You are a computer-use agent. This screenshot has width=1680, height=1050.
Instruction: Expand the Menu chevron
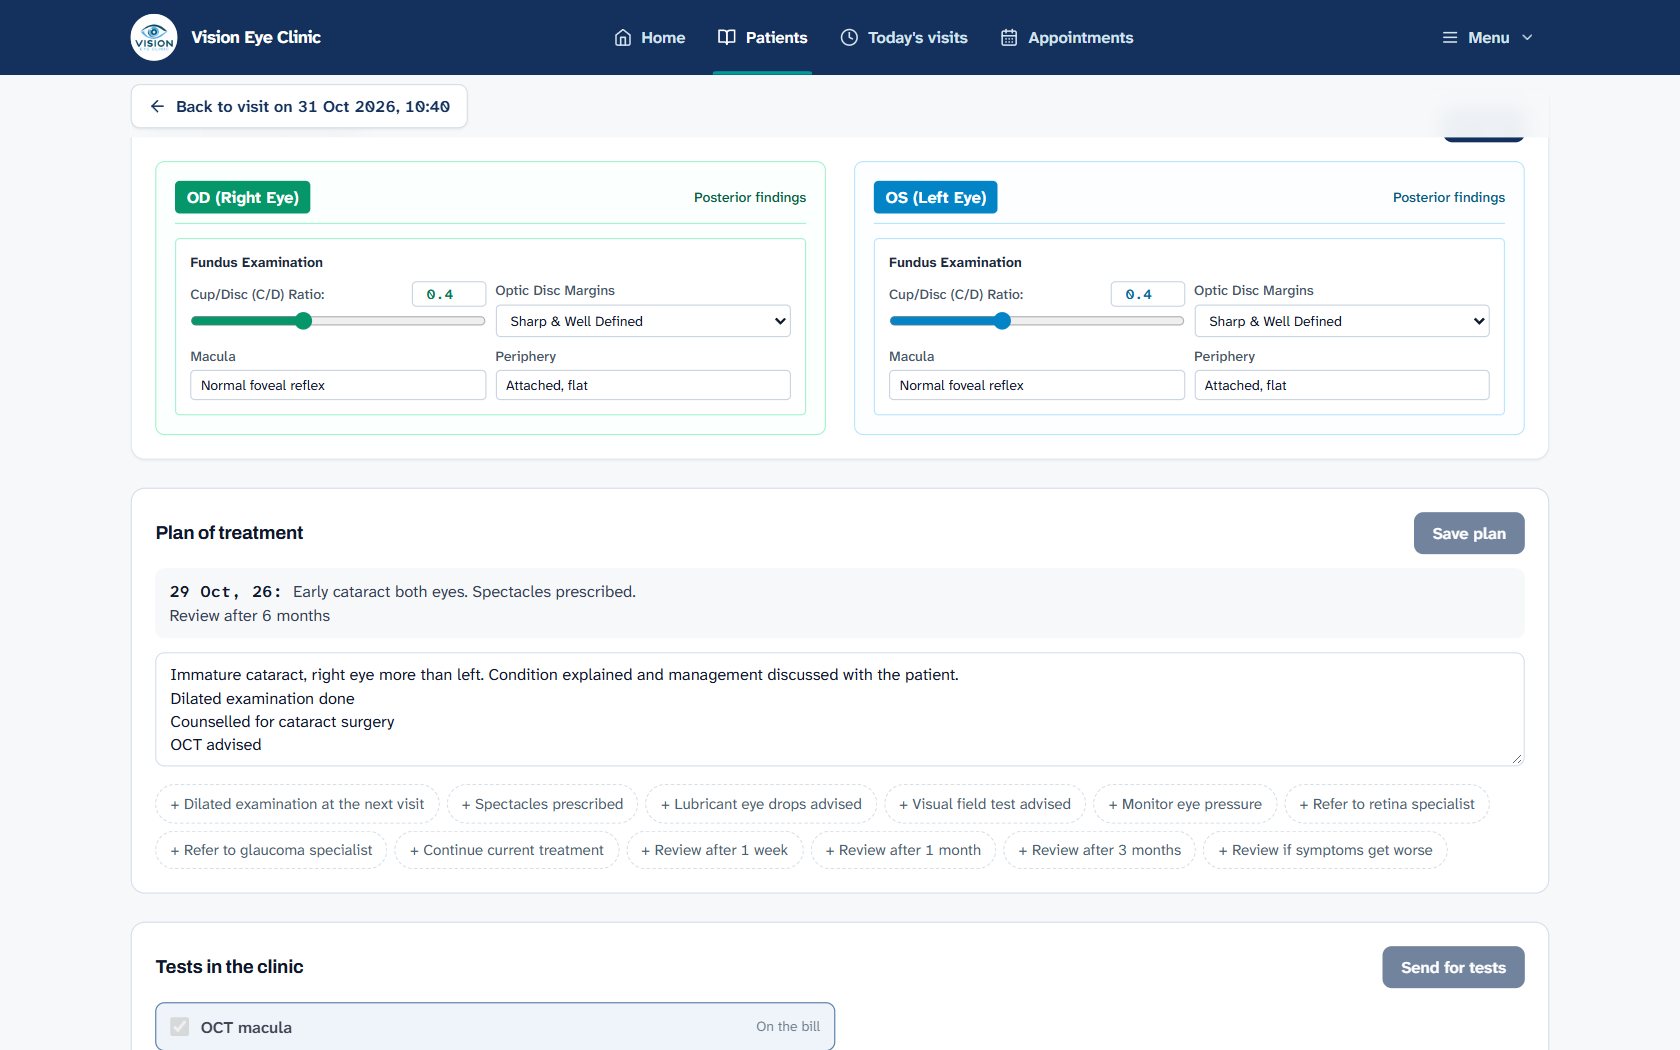[1527, 37]
